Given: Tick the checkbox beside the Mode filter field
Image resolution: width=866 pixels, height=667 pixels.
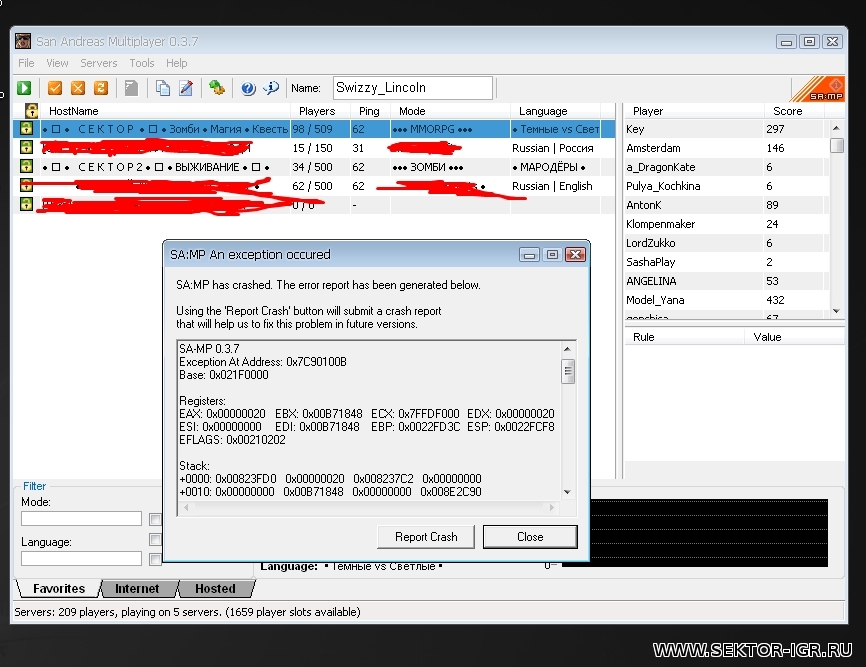Looking at the screenshot, I should pyautogui.click(x=155, y=519).
